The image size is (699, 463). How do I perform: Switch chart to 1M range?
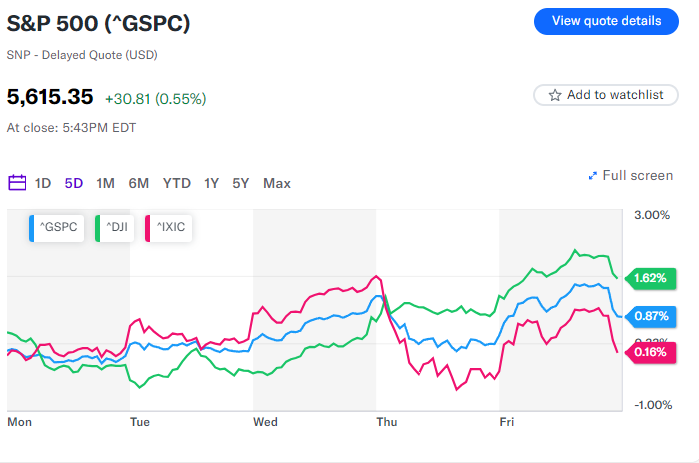[x=105, y=183]
